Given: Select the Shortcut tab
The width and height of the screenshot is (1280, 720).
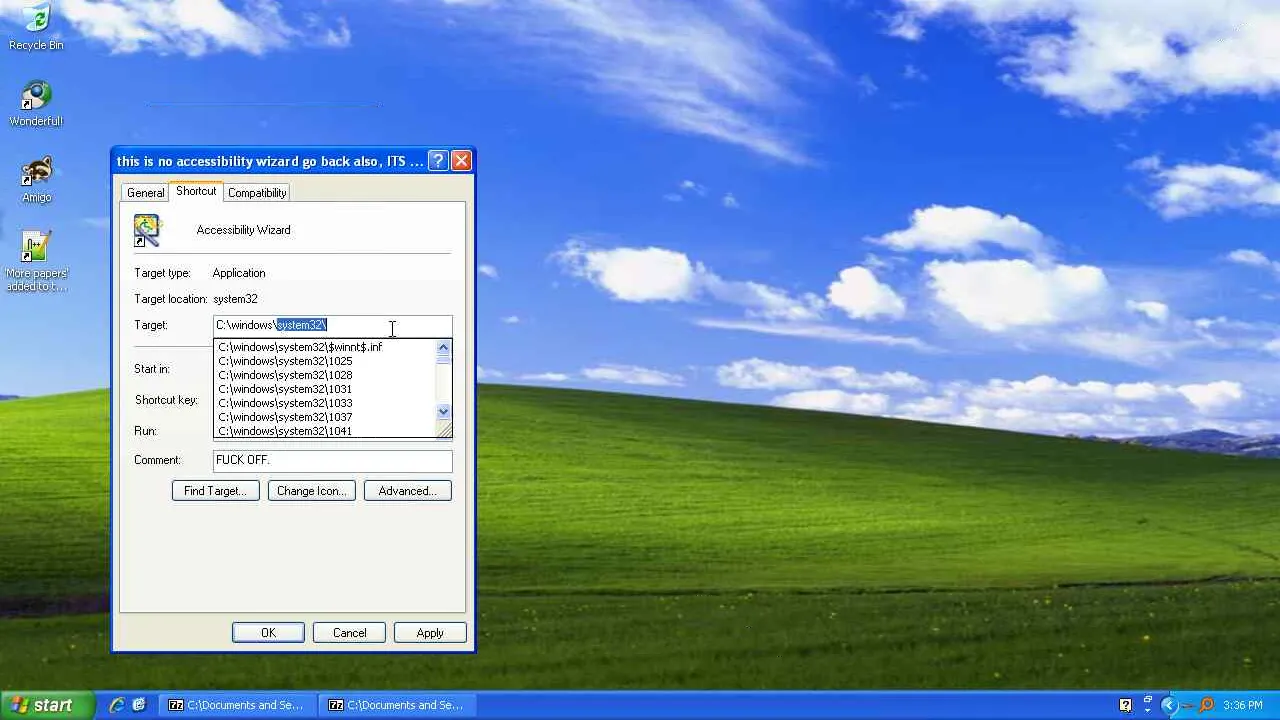Looking at the screenshot, I should coord(196,191).
